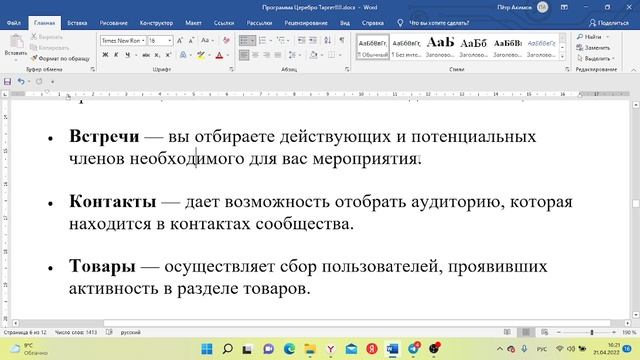Sort the selected text
Image resolution: width=640 pixels, height=360 pixels.
coord(327,40)
